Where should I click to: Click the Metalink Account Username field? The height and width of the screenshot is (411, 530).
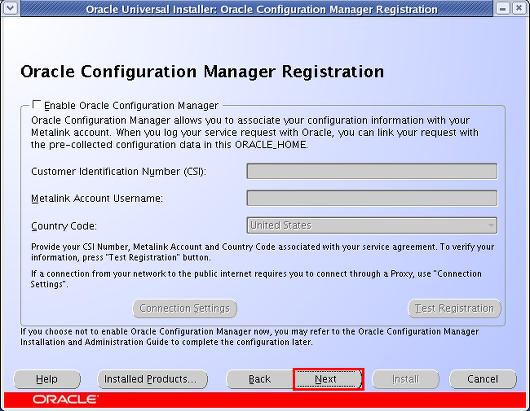[x=372, y=198]
